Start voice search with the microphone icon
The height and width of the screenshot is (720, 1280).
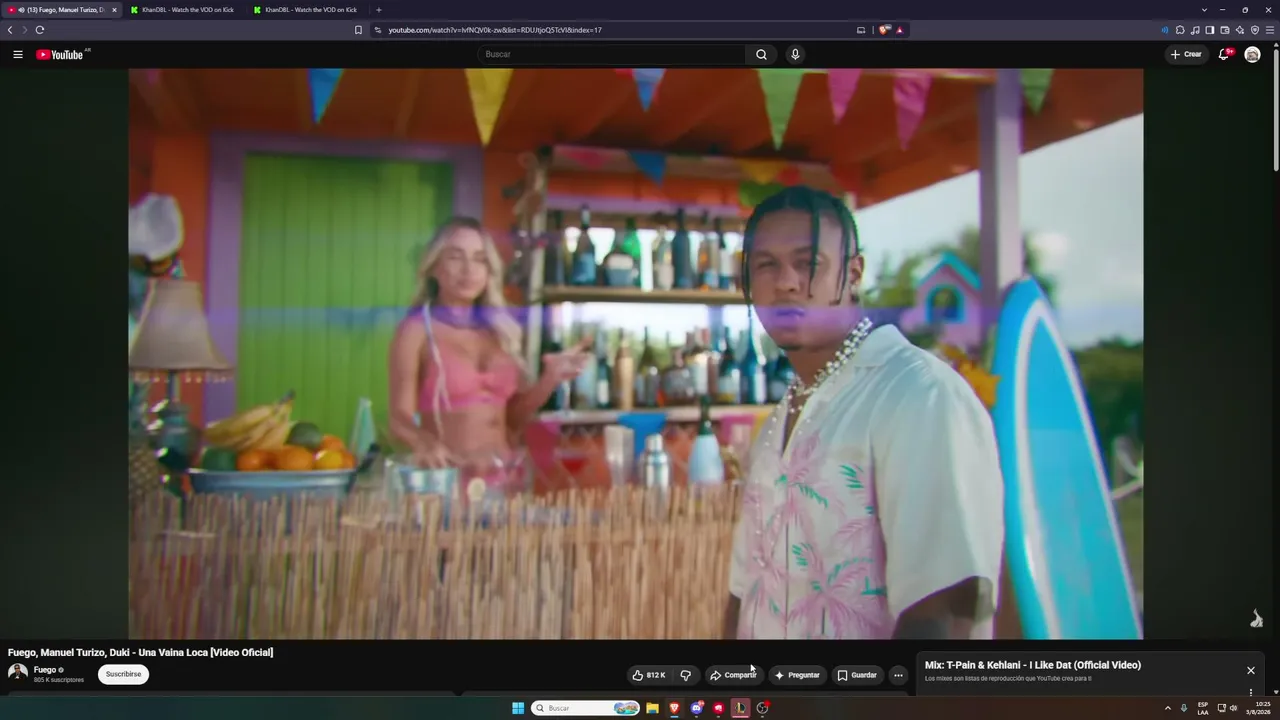coord(795,54)
